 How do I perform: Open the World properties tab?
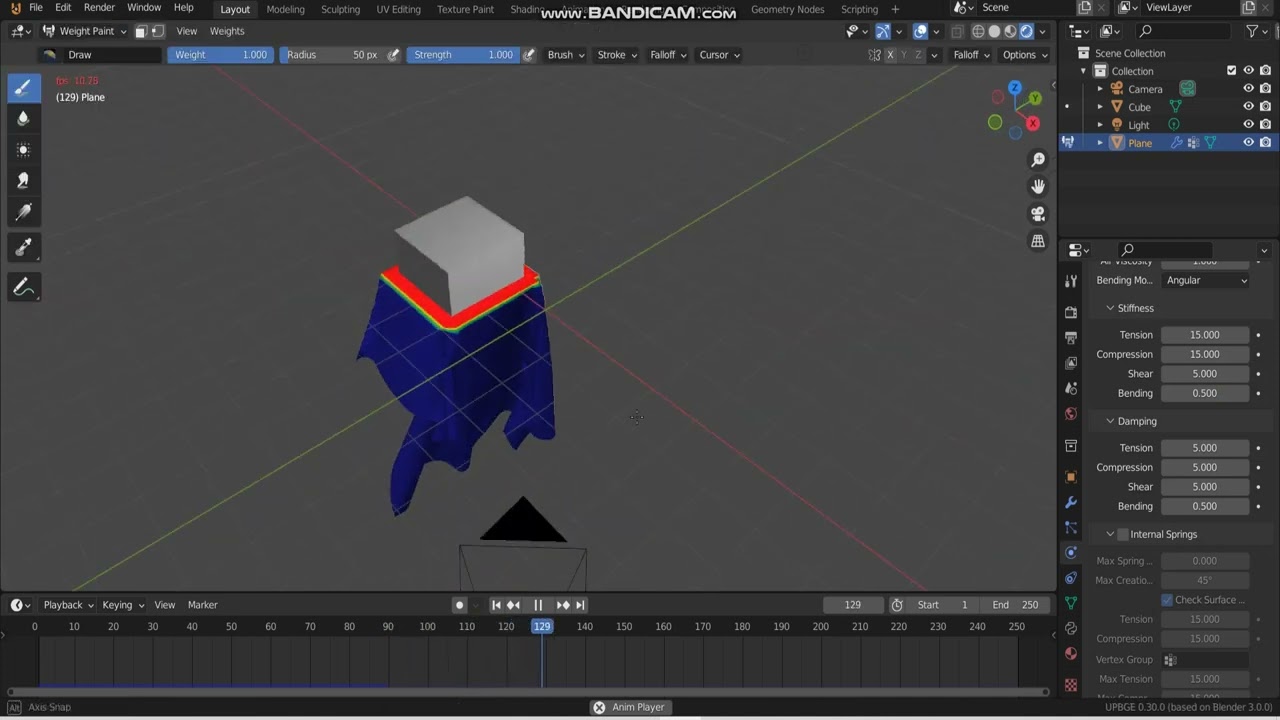click(1071, 414)
